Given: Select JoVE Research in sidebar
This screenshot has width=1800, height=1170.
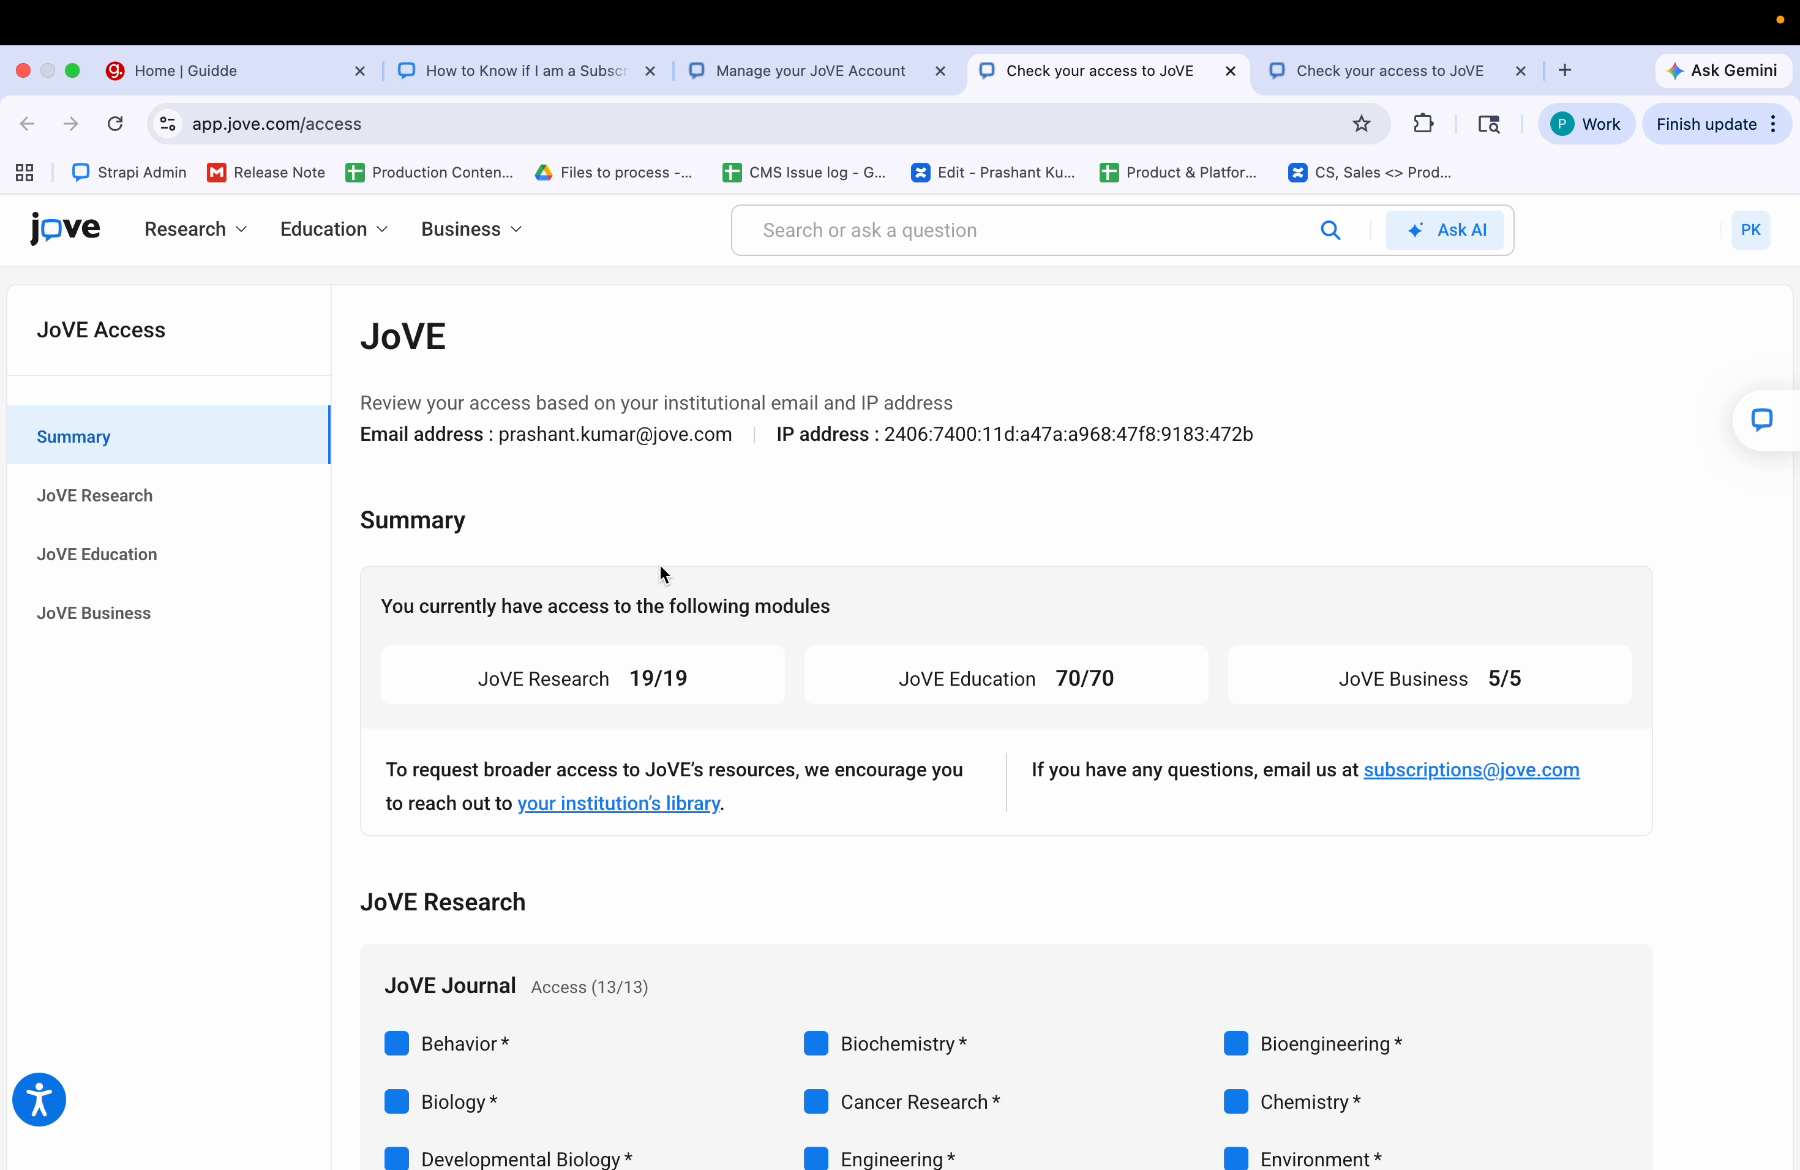Looking at the screenshot, I should [95, 496].
